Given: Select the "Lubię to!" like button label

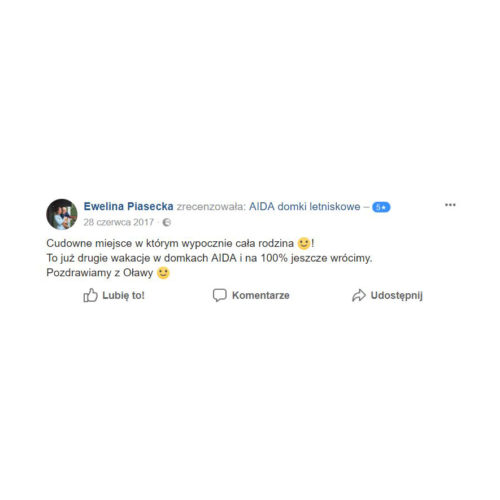Looking at the screenshot, I should tap(123, 295).
